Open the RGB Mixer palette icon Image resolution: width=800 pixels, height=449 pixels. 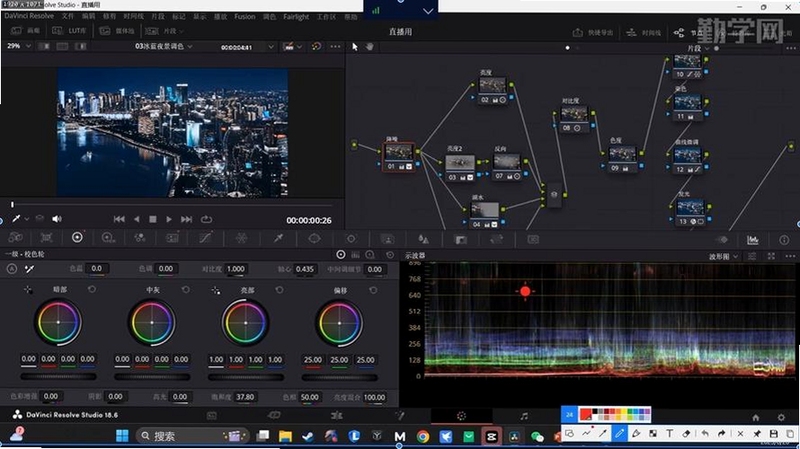(x=139, y=238)
